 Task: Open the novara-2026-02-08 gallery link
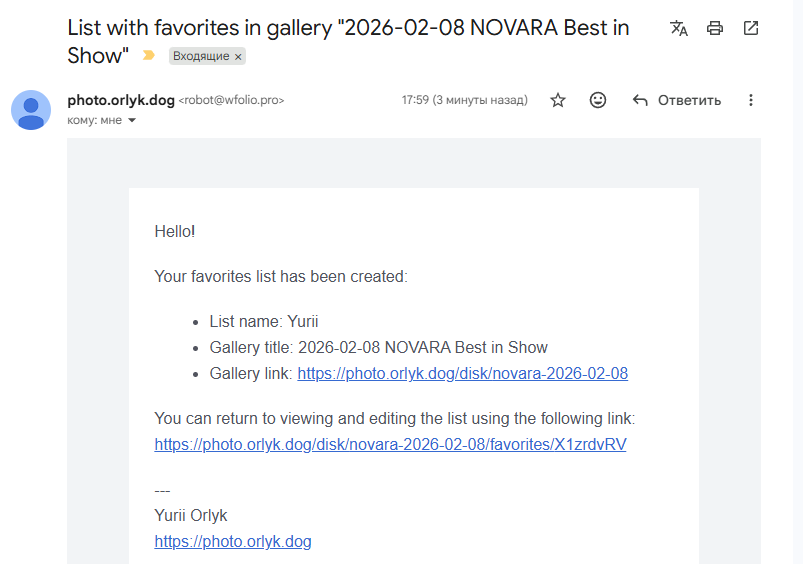pyautogui.click(x=462, y=374)
